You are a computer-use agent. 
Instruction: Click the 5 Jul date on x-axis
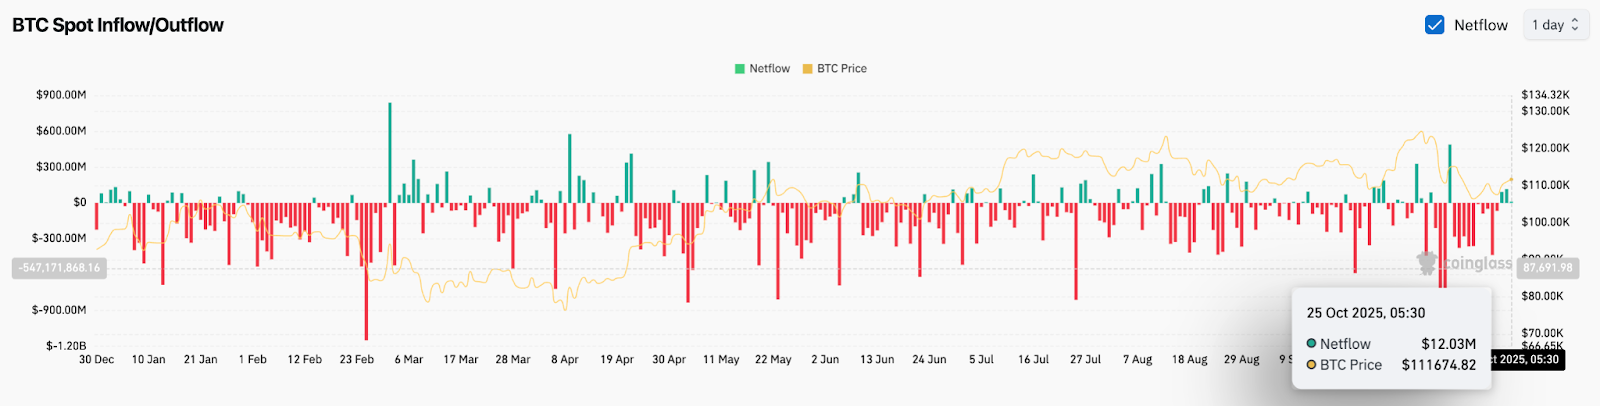click(x=981, y=359)
